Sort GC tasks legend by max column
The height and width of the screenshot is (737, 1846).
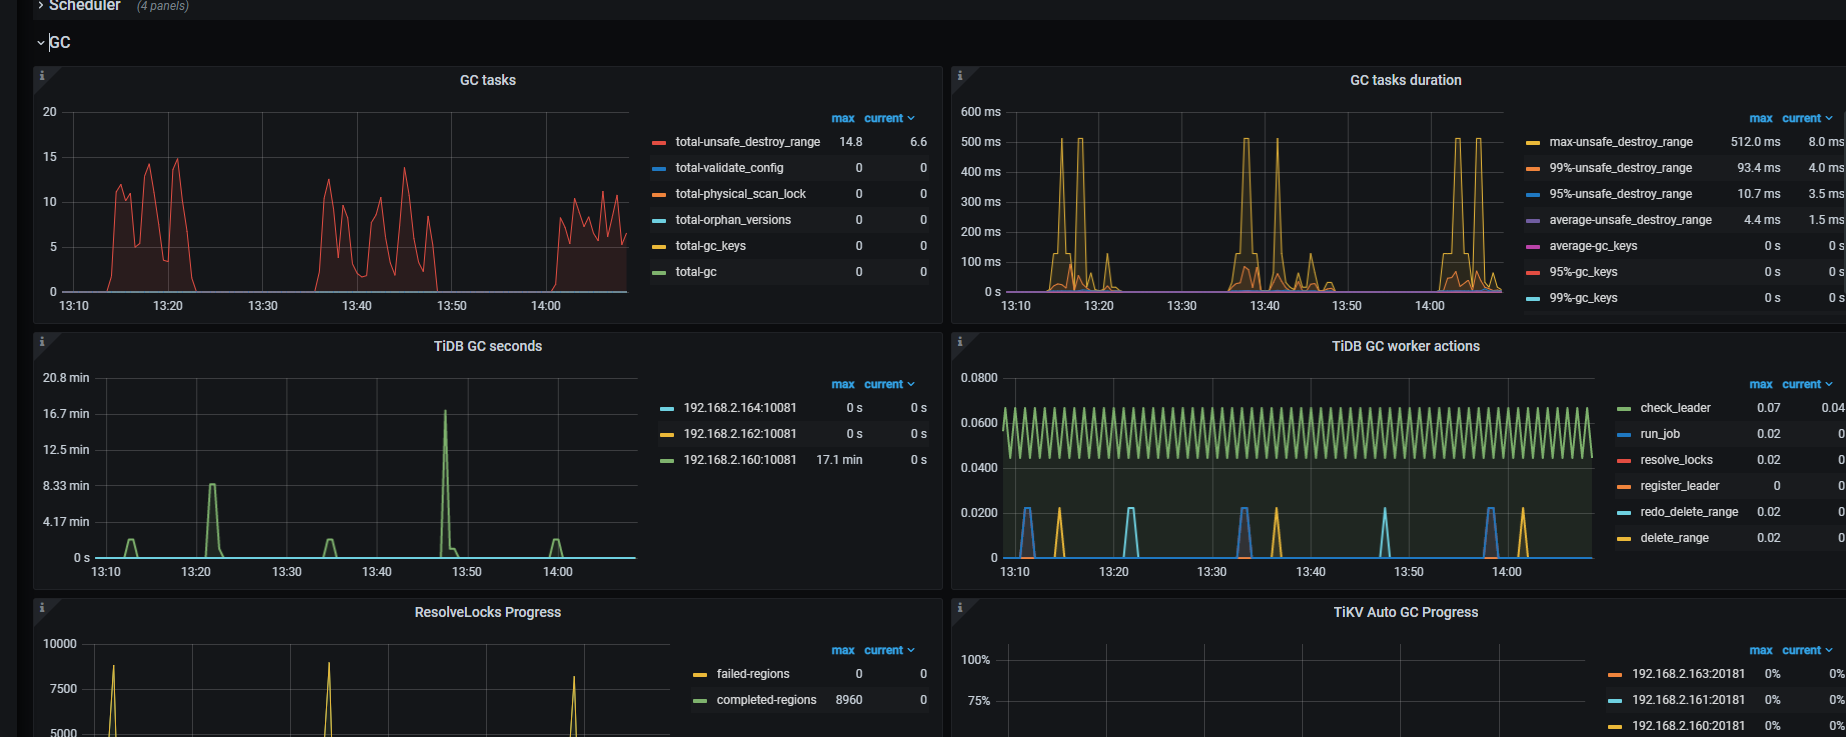coord(842,118)
